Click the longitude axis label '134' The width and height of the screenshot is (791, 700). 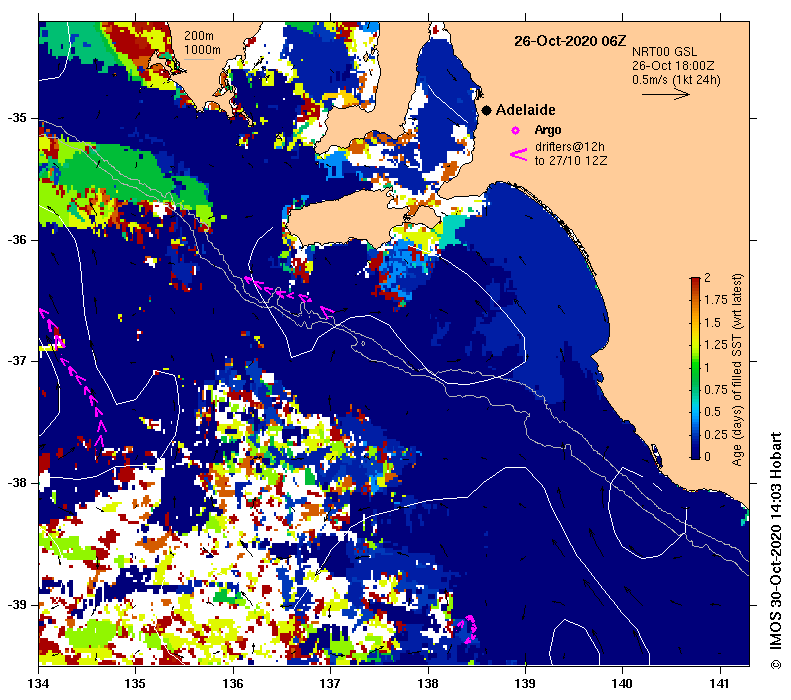pyautogui.click(x=38, y=684)
